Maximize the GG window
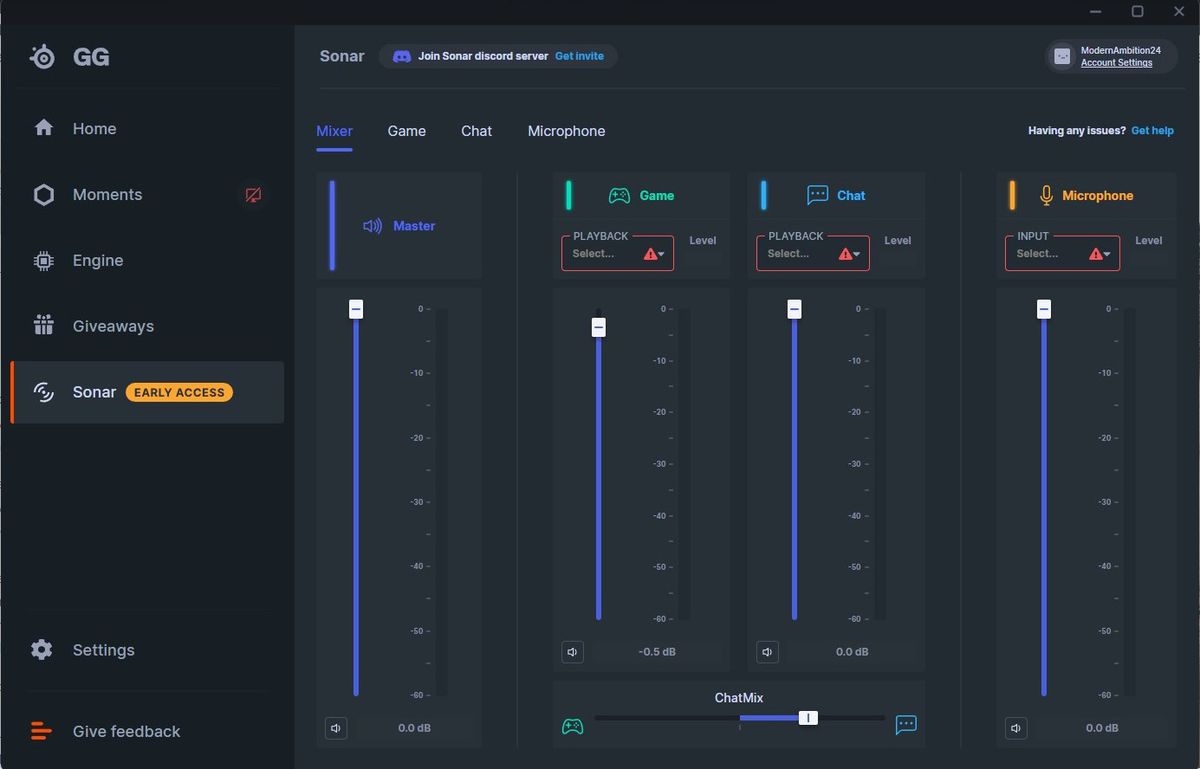This screenshot has width=1200, height=769. 1137,11
